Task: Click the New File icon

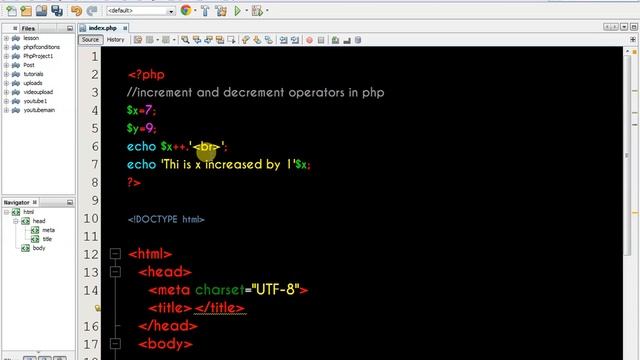Action: point(11,11)
